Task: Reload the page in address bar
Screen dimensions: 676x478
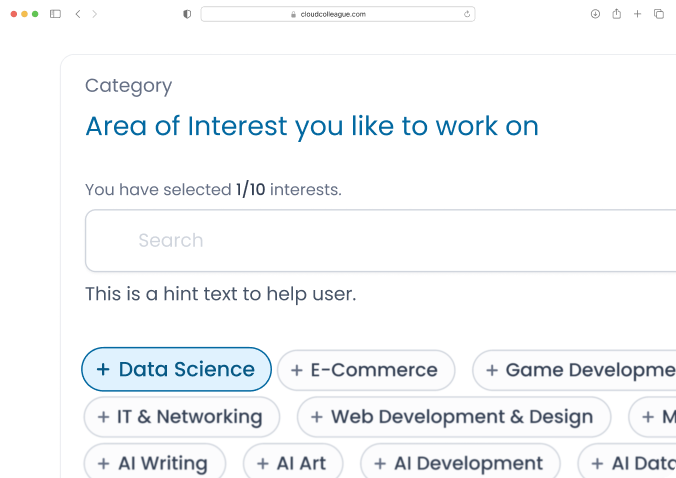Action: point(467,14)
